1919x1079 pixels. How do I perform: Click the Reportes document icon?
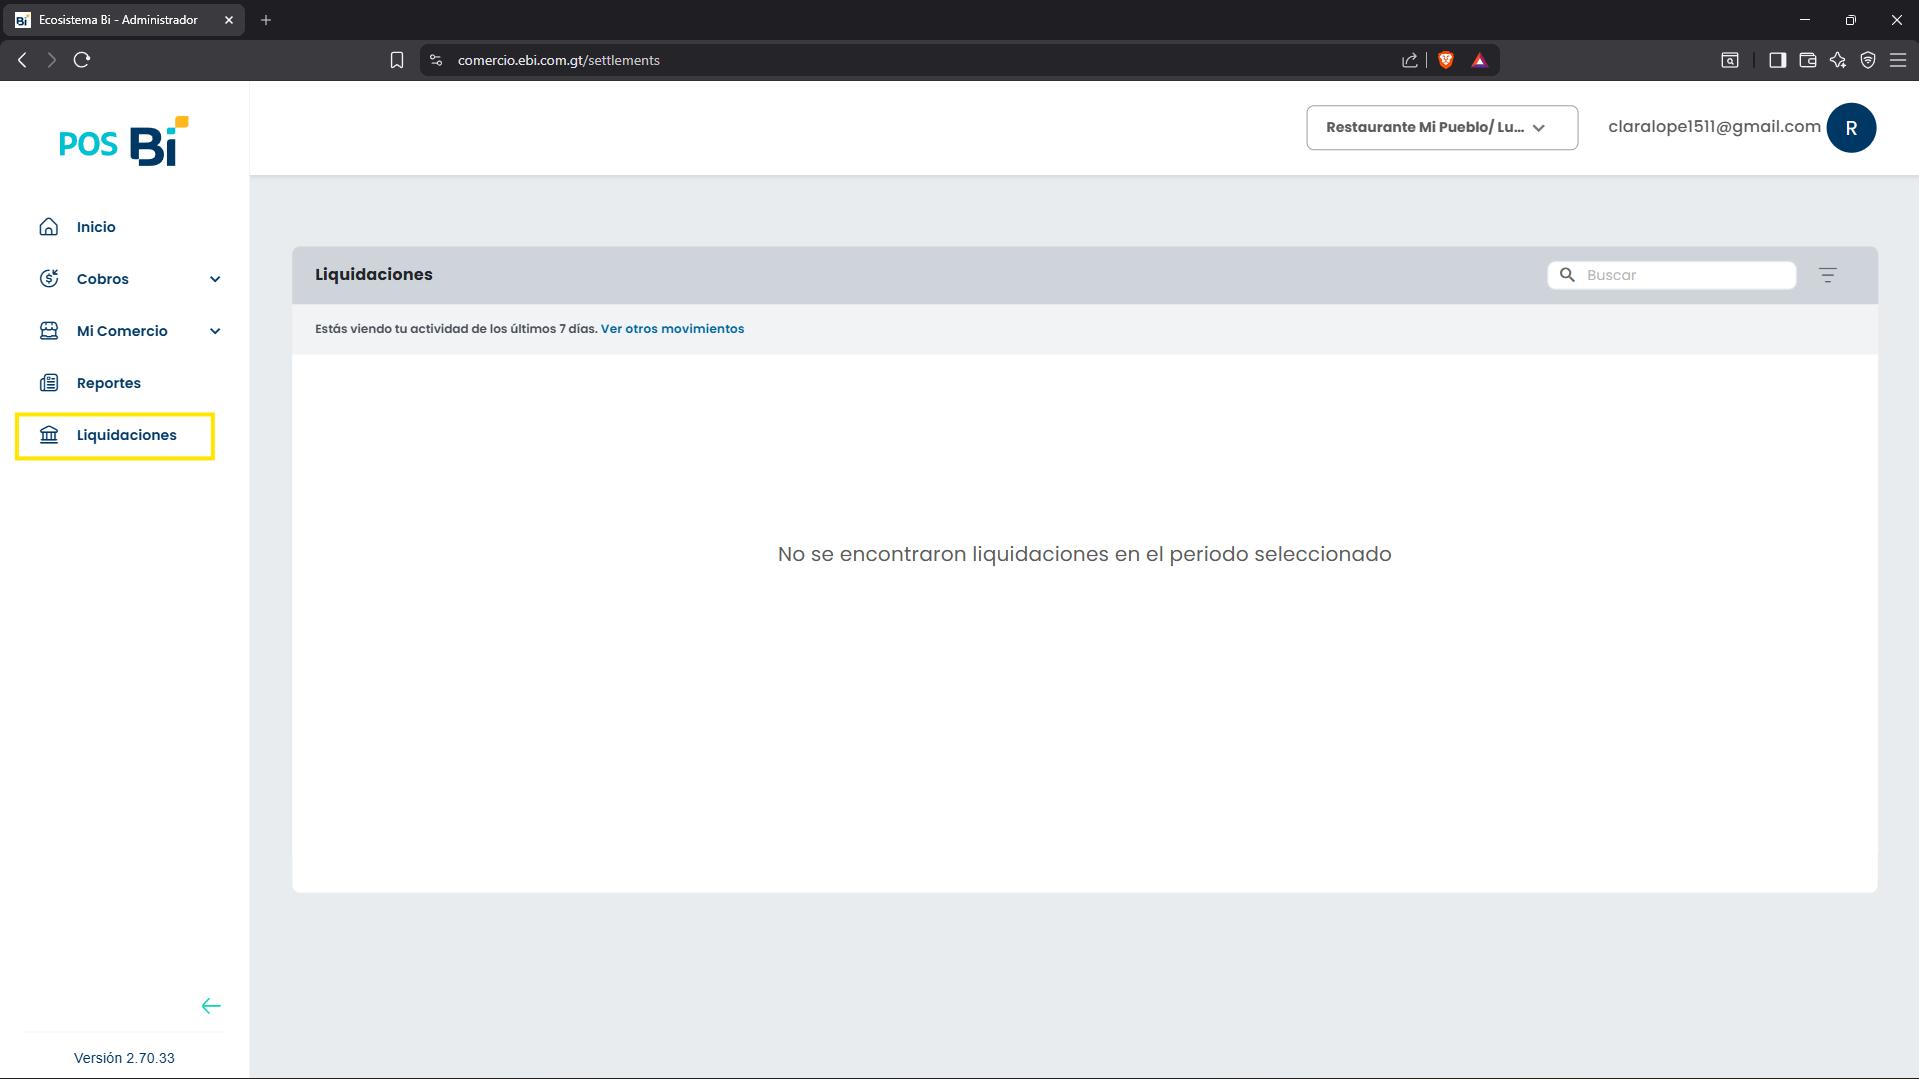pyautogui.click(x=49, y=383)
